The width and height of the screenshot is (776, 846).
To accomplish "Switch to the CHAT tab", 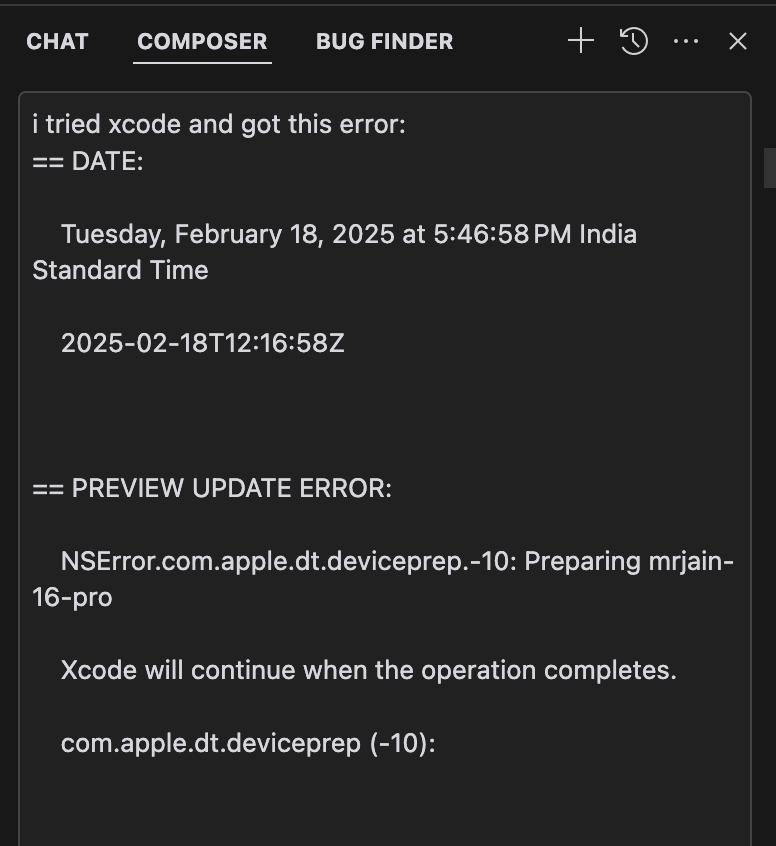I will pyautogui.click(x=57, y=41).
